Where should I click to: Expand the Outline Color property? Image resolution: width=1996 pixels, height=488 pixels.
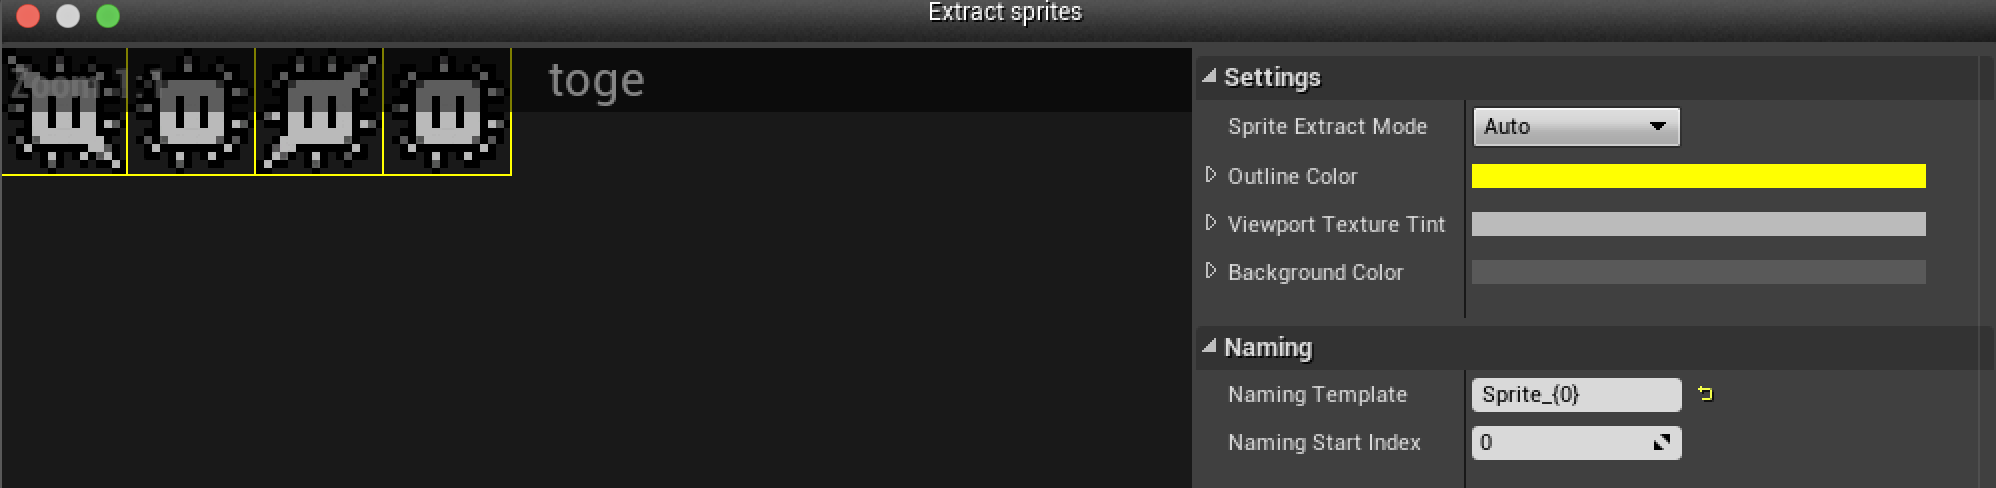[1211, 175]
